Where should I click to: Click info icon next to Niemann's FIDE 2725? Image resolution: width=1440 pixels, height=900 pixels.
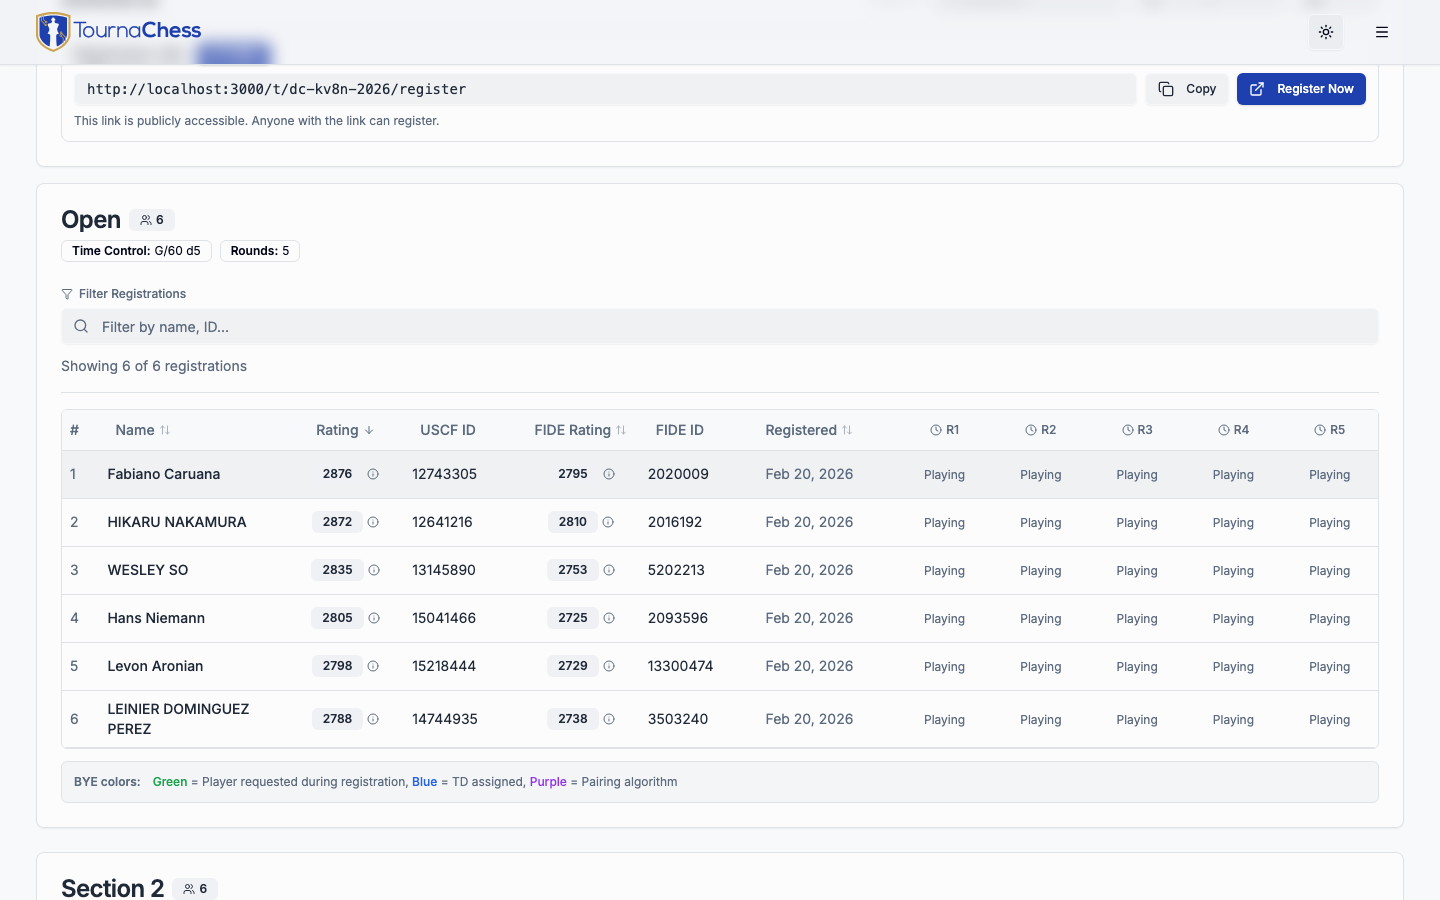609,618
